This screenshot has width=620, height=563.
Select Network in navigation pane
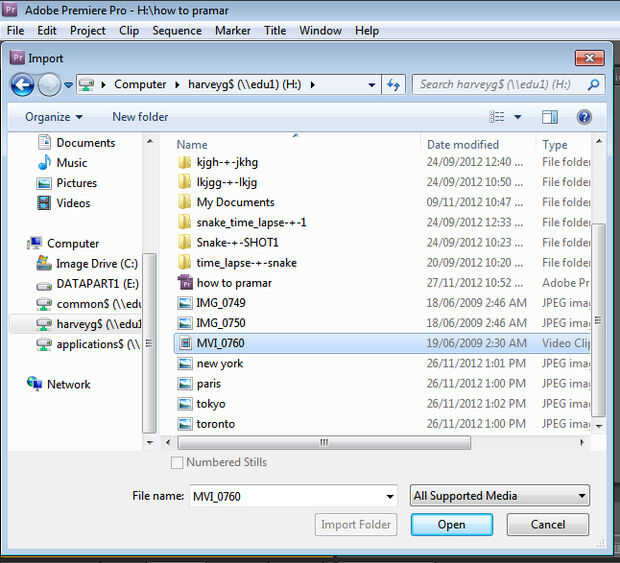(x=59, y=384)
